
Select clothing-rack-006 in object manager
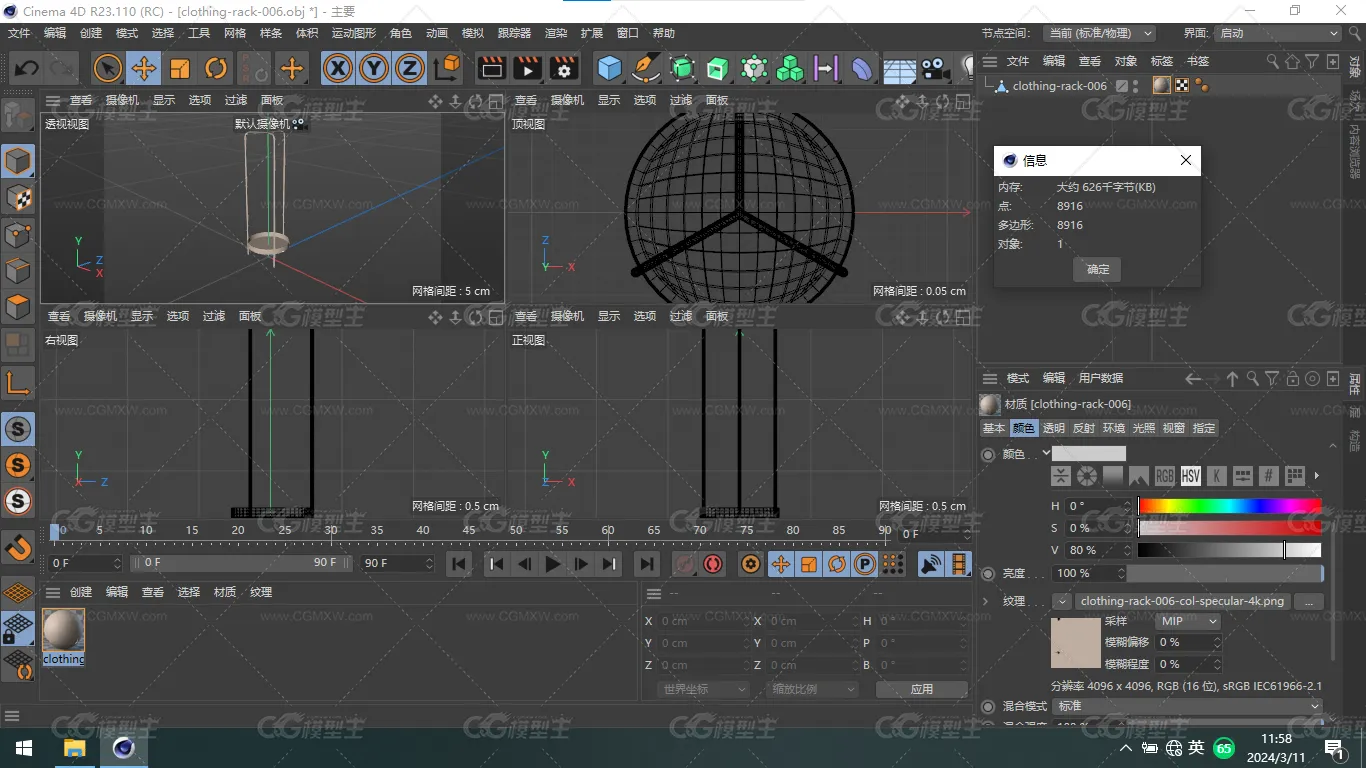point(1059,86)
